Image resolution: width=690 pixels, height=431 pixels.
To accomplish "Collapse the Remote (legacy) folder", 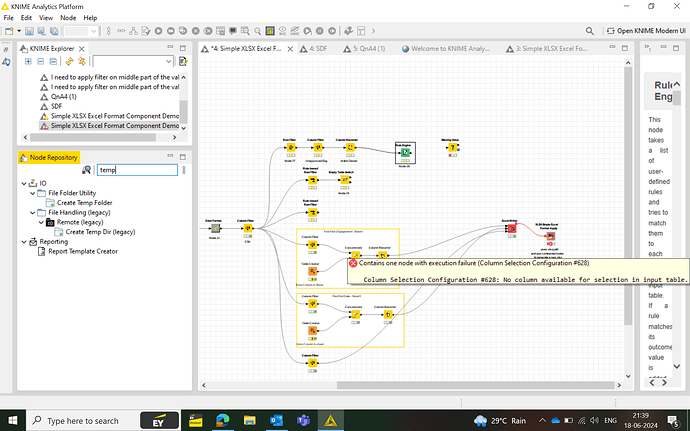I will click(x=41, y=222).
